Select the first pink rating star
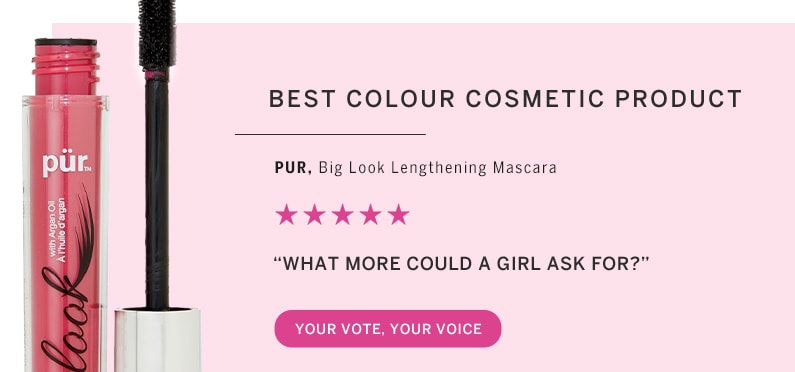The width and height of the screenshot is (795, 372). click(286, 214)
